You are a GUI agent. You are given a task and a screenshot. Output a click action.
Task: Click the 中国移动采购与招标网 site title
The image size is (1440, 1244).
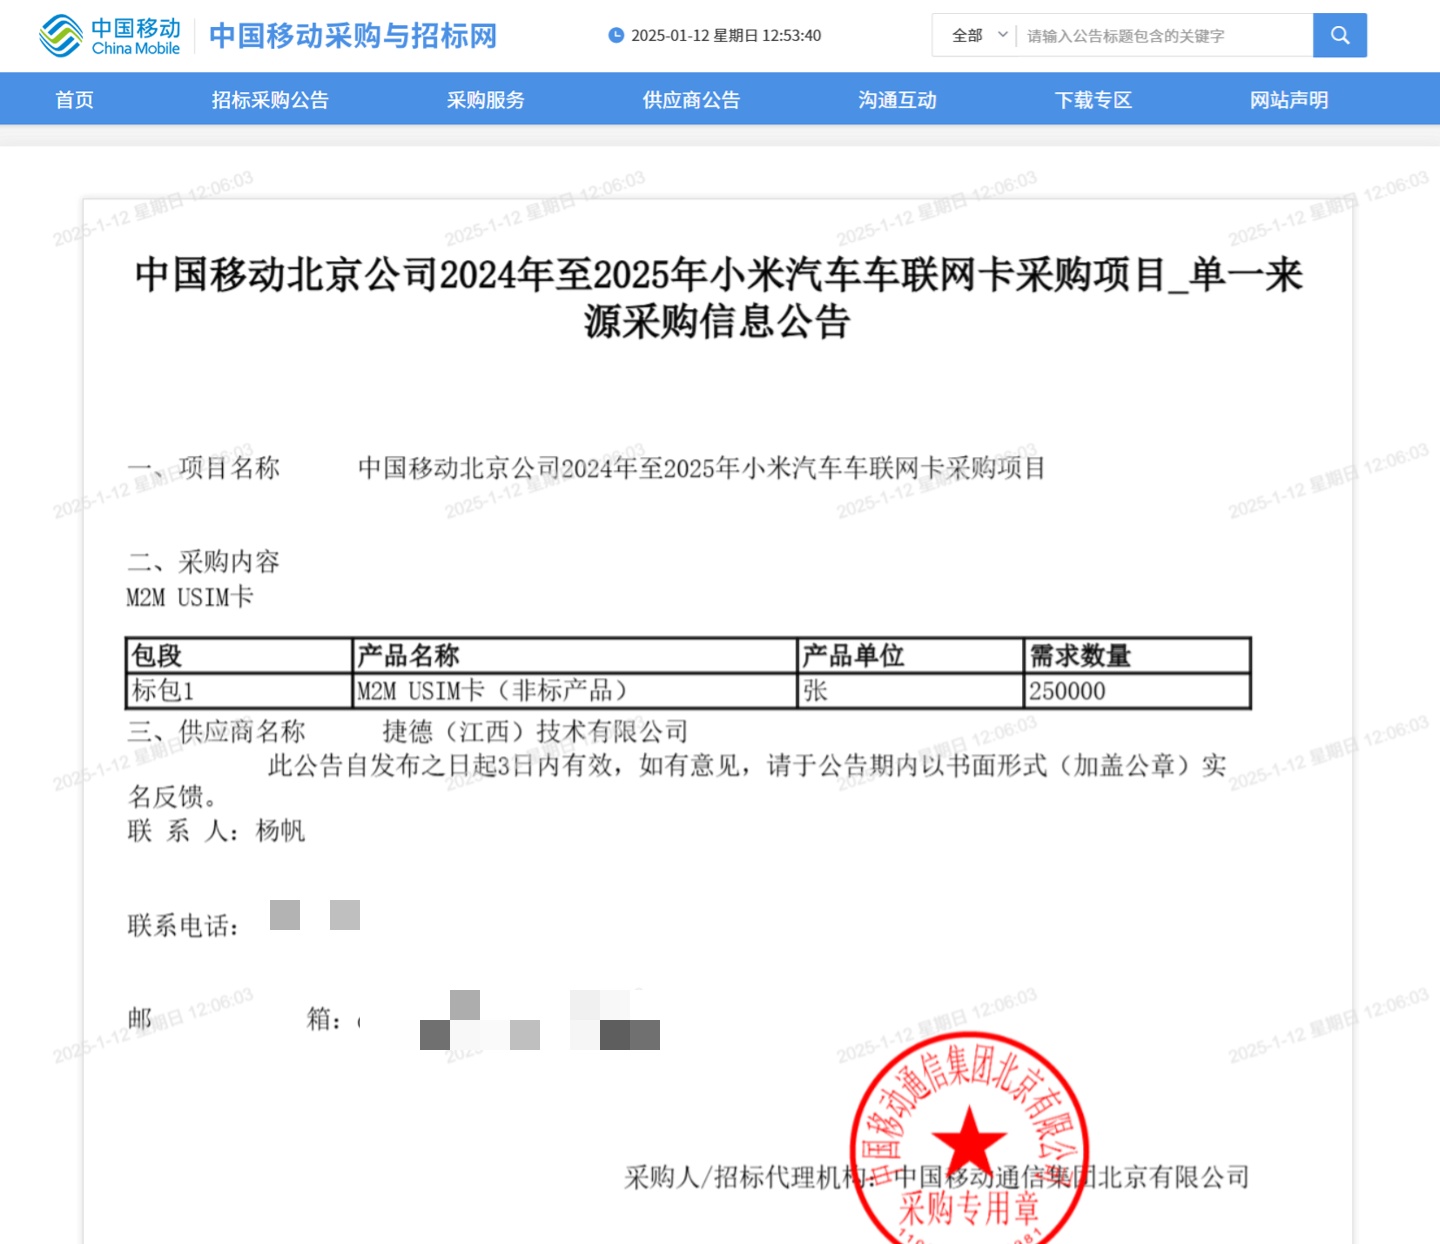tap(353, 35)
